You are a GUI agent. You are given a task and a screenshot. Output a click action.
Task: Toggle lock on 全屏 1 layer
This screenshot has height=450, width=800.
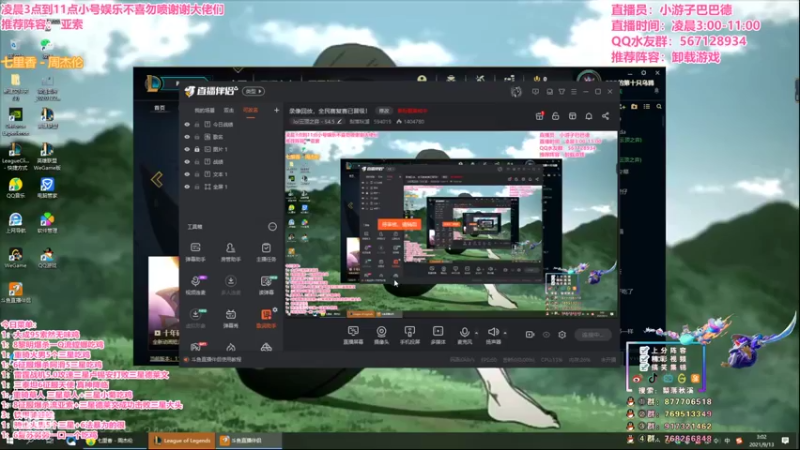coord(197,187)
